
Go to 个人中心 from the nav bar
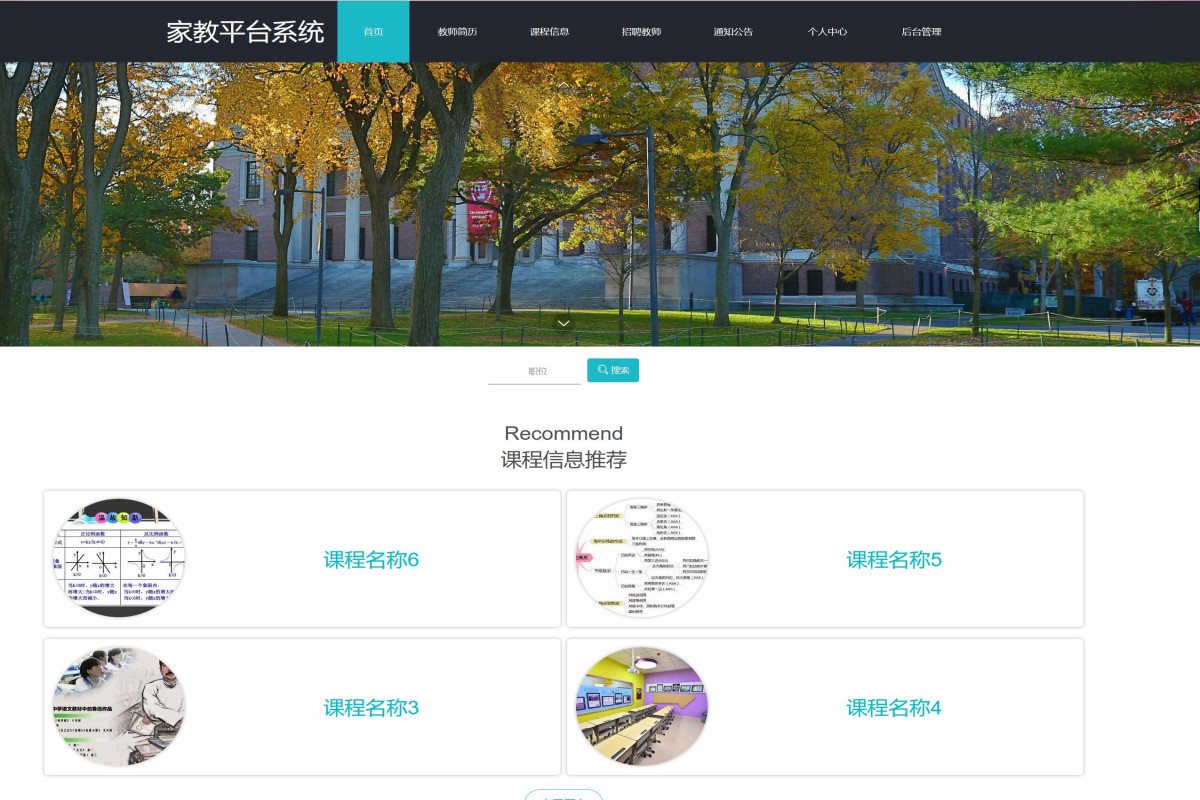point(827,31)
